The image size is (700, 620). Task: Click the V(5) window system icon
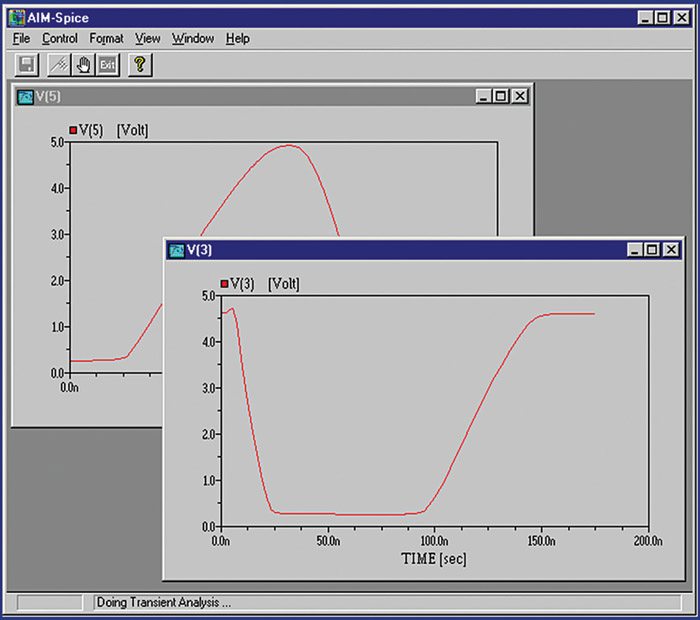(x=25, y=96)
